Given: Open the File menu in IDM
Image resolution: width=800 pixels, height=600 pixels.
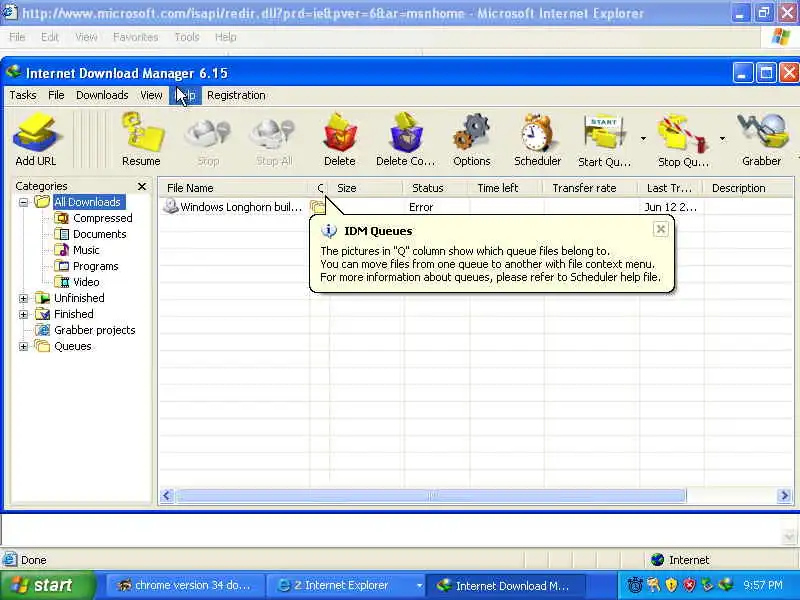Looking at the screenshot, I should pyautogui.click(x=56, y=95).
